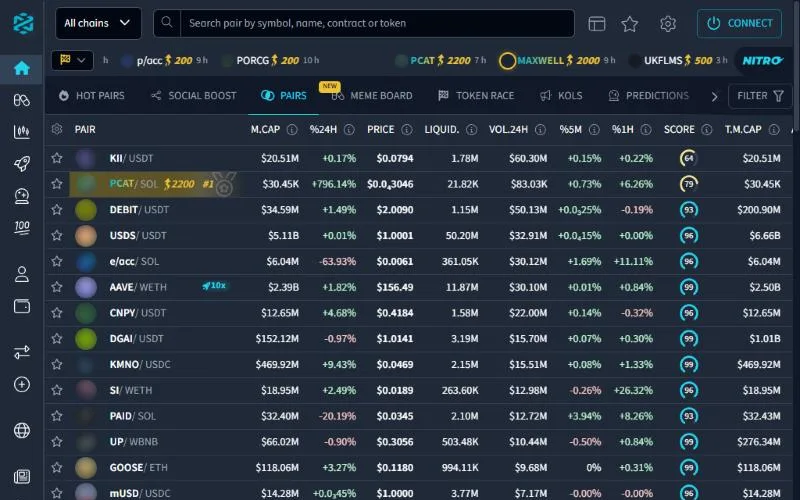Open the settings gear in header
The width and height of the screenshot is (800, 500).
coord(668,23)
